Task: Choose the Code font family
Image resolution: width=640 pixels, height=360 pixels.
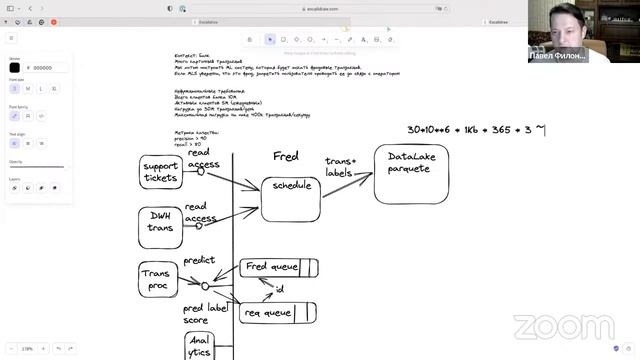Action: tap(41, 116)
